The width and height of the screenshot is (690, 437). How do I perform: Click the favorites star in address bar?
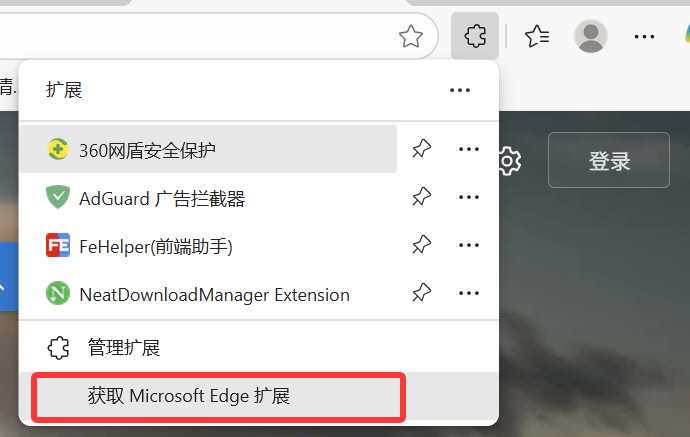pos(411,37)
